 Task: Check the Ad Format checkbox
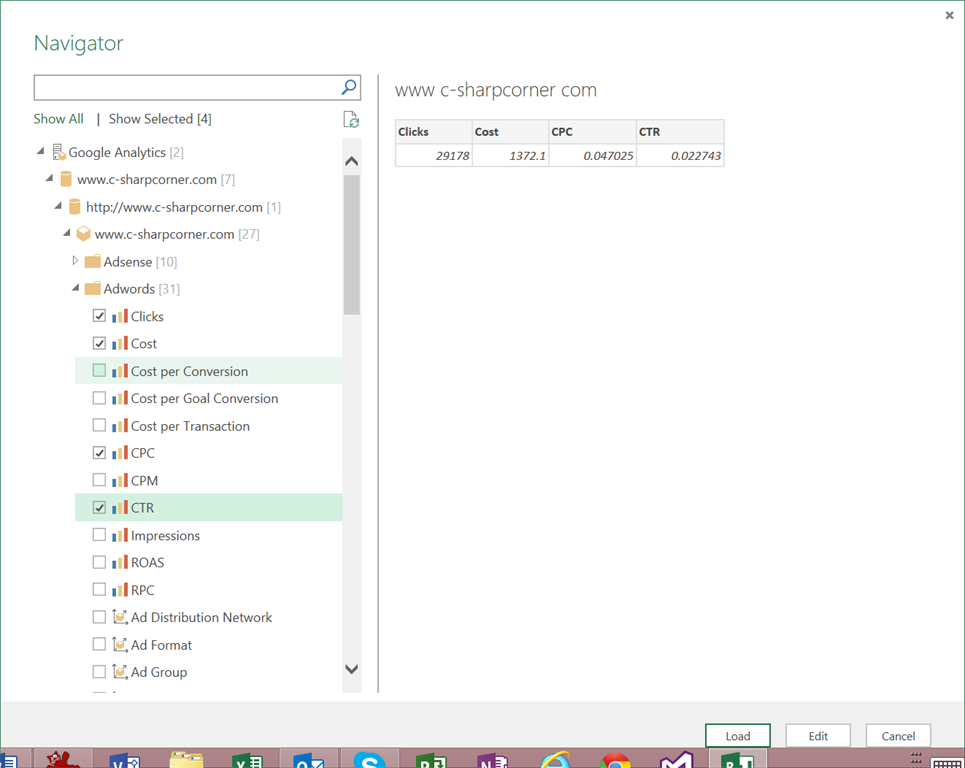pos(99,644)
